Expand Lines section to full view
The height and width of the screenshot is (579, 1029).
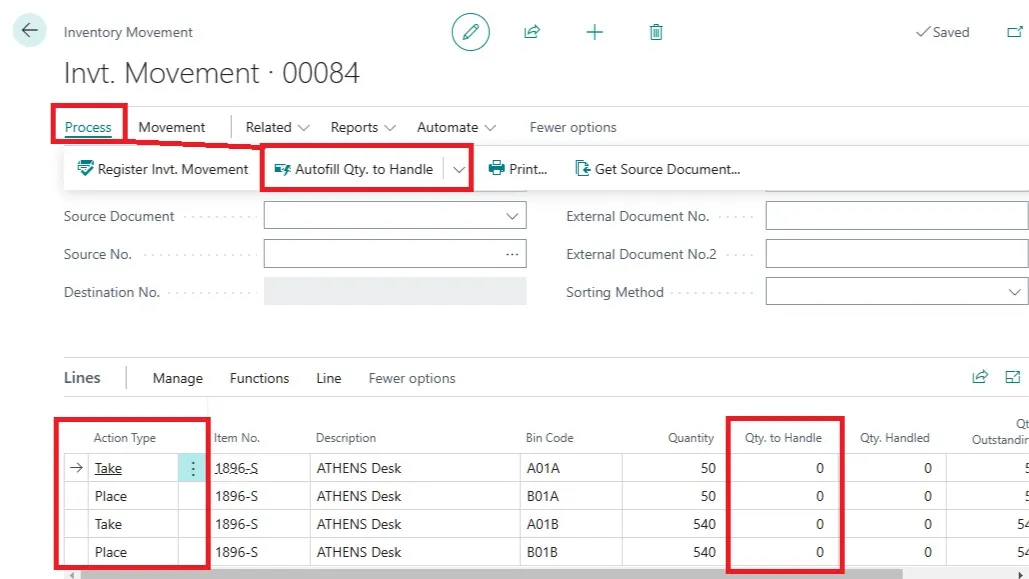(x=1013, y=377)
